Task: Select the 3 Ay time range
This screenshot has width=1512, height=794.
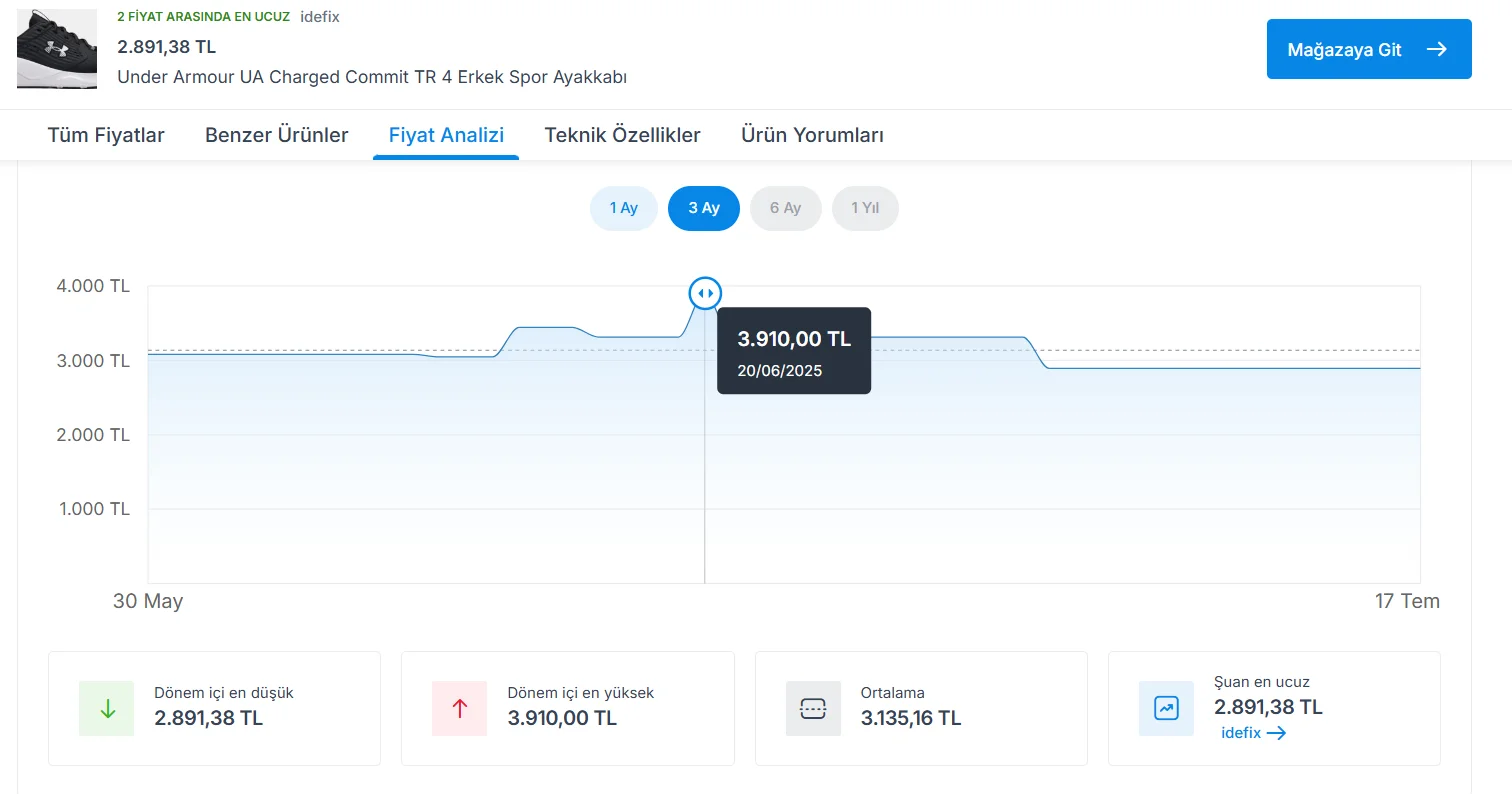Action: pos(704,209)
